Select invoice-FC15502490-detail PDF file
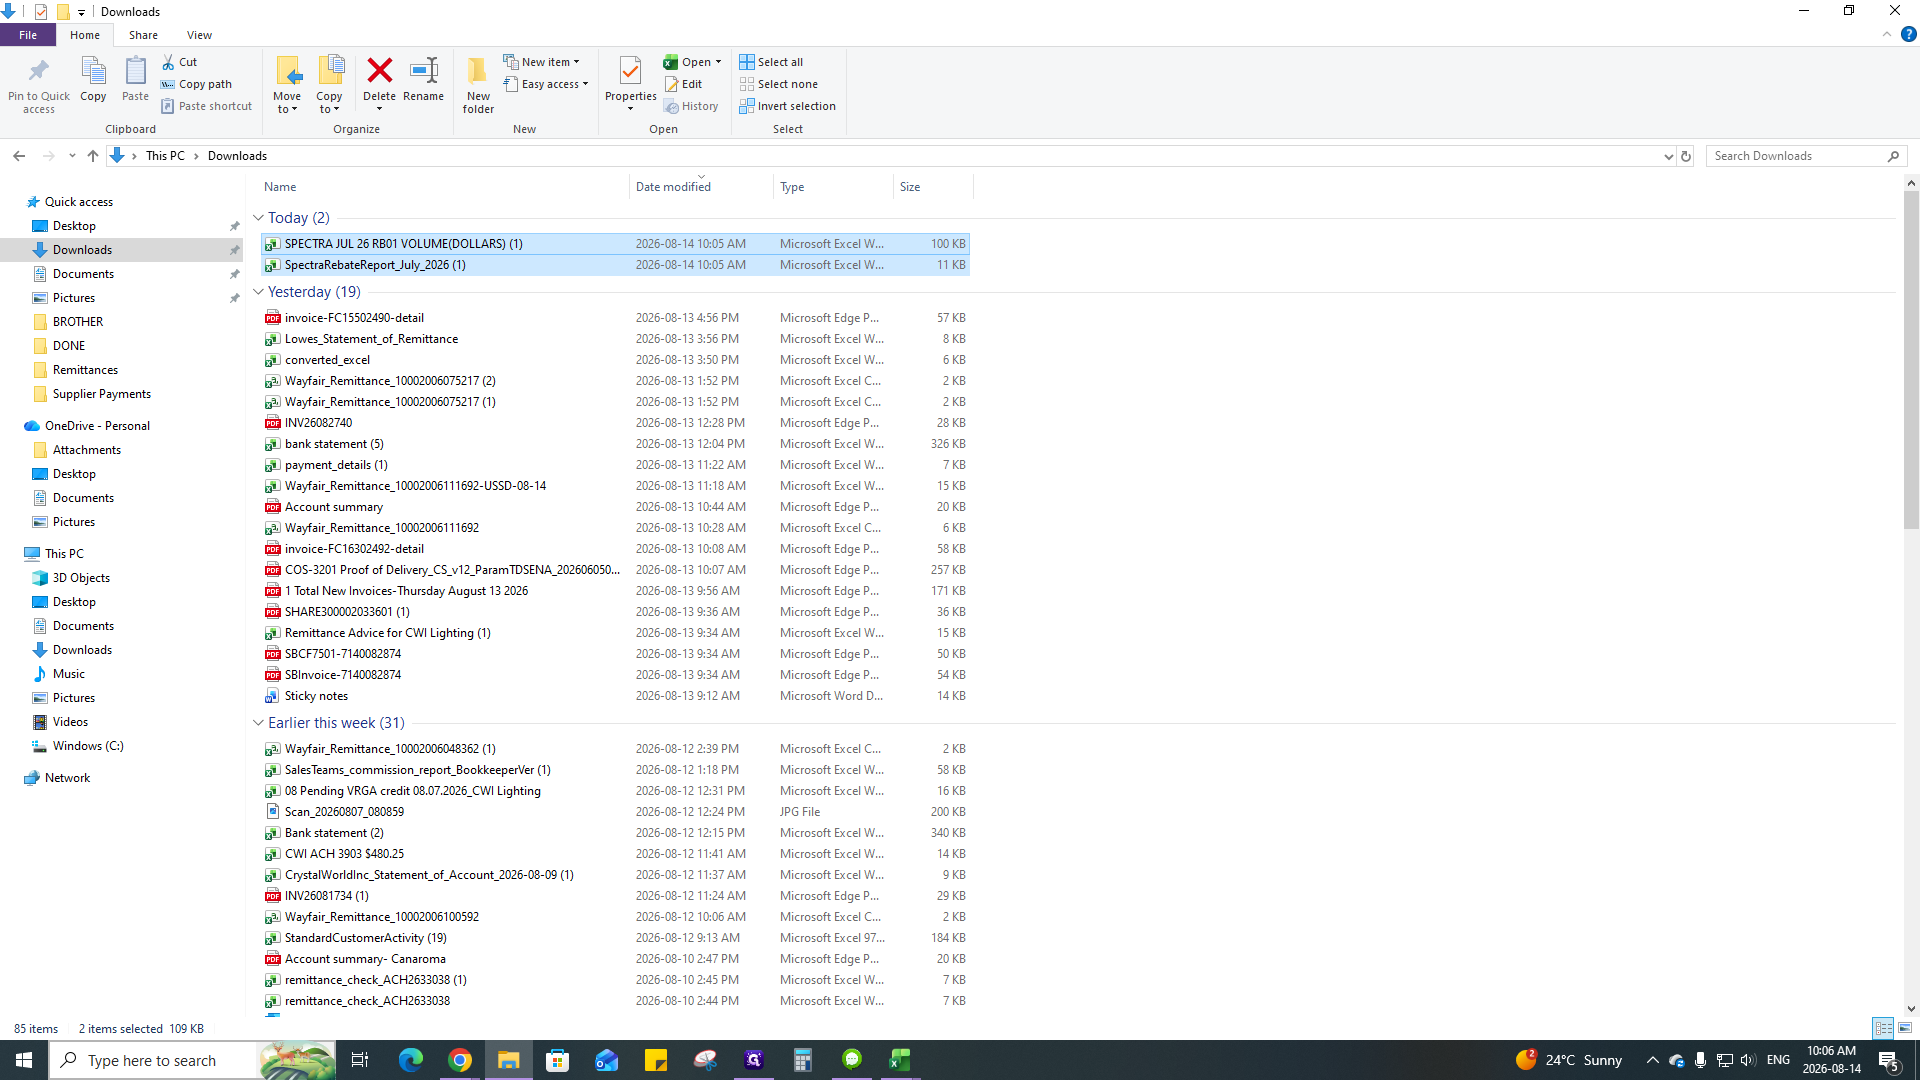 pos(615,318)
